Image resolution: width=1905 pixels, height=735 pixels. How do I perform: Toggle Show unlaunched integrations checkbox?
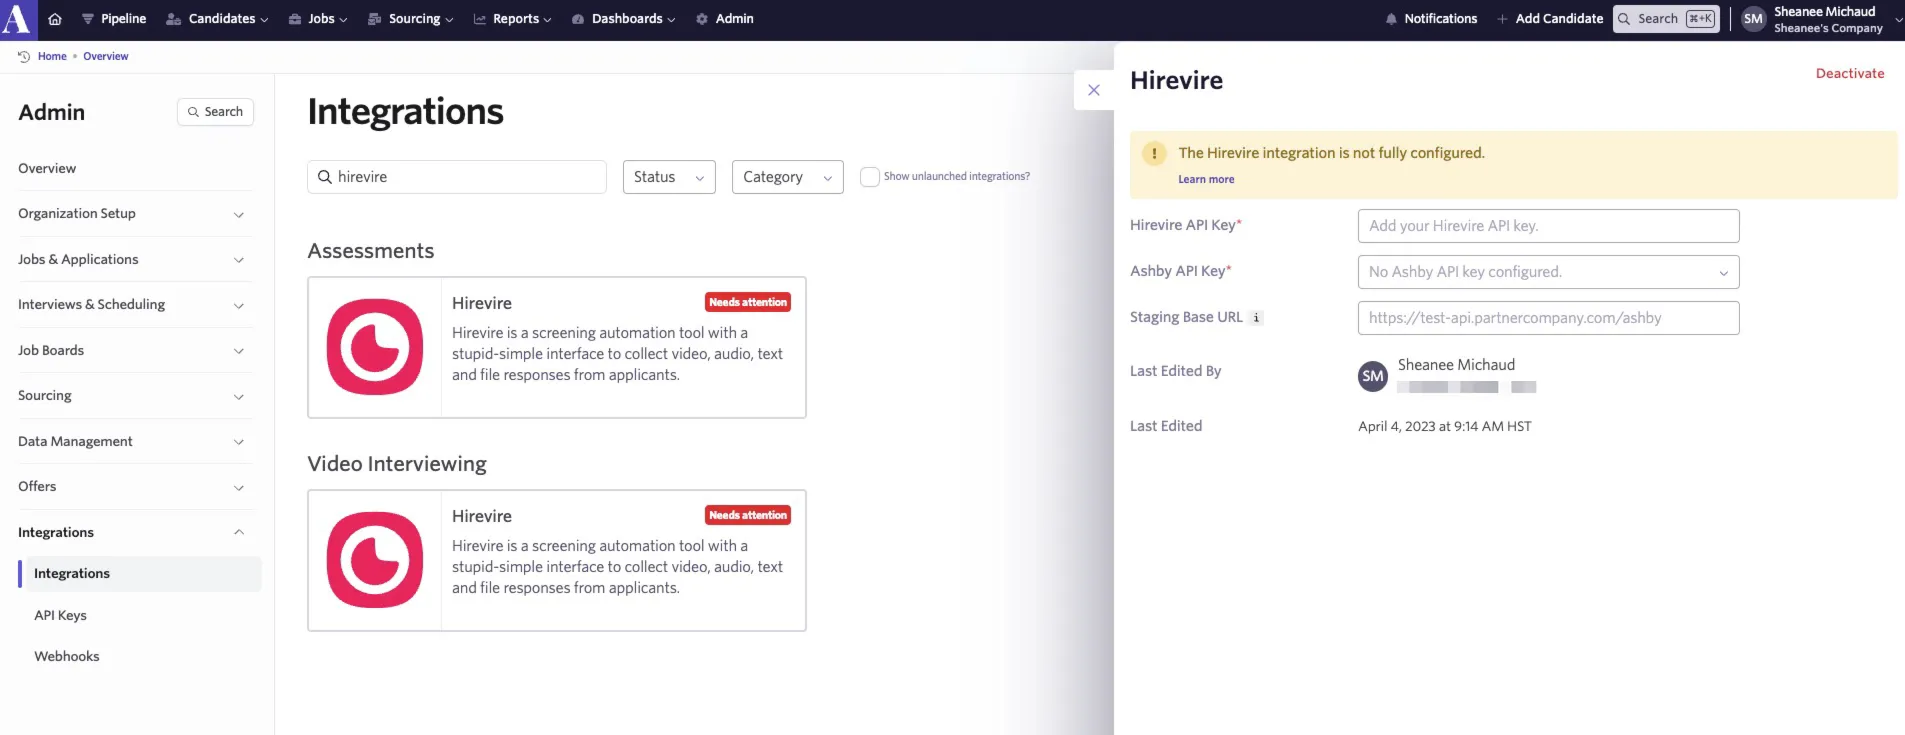click(870, 177)
